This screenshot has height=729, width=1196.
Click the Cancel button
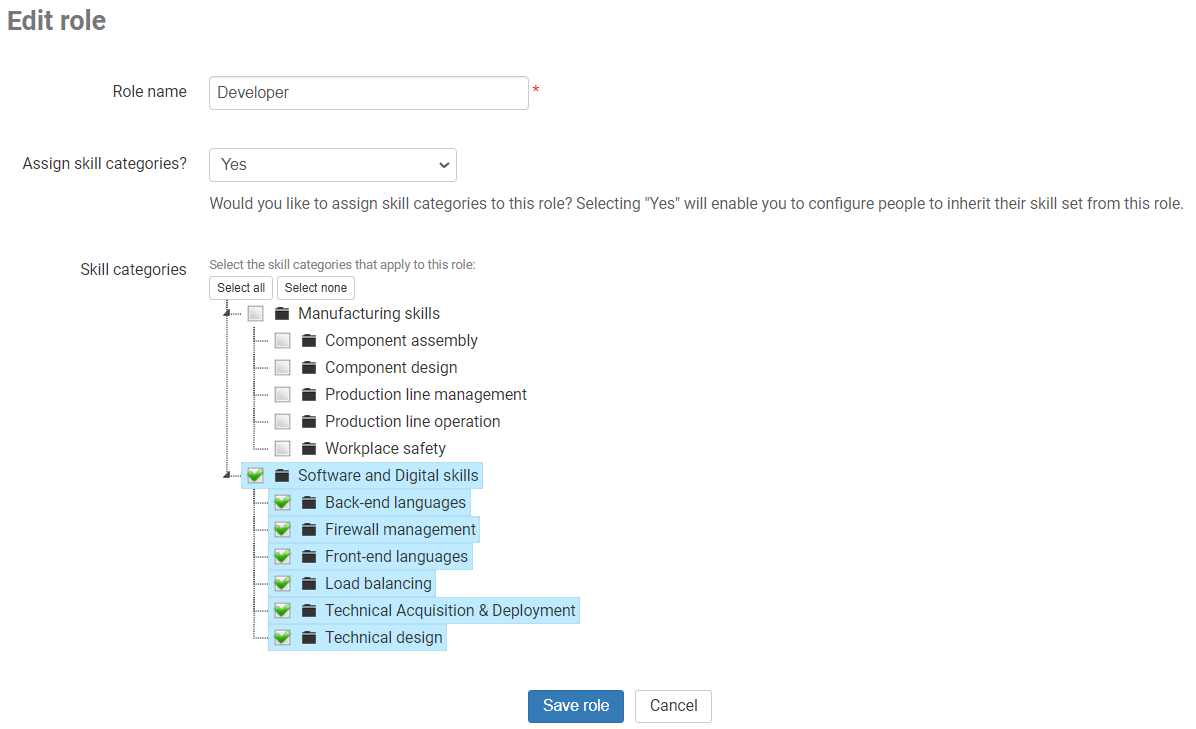(673, 706)
